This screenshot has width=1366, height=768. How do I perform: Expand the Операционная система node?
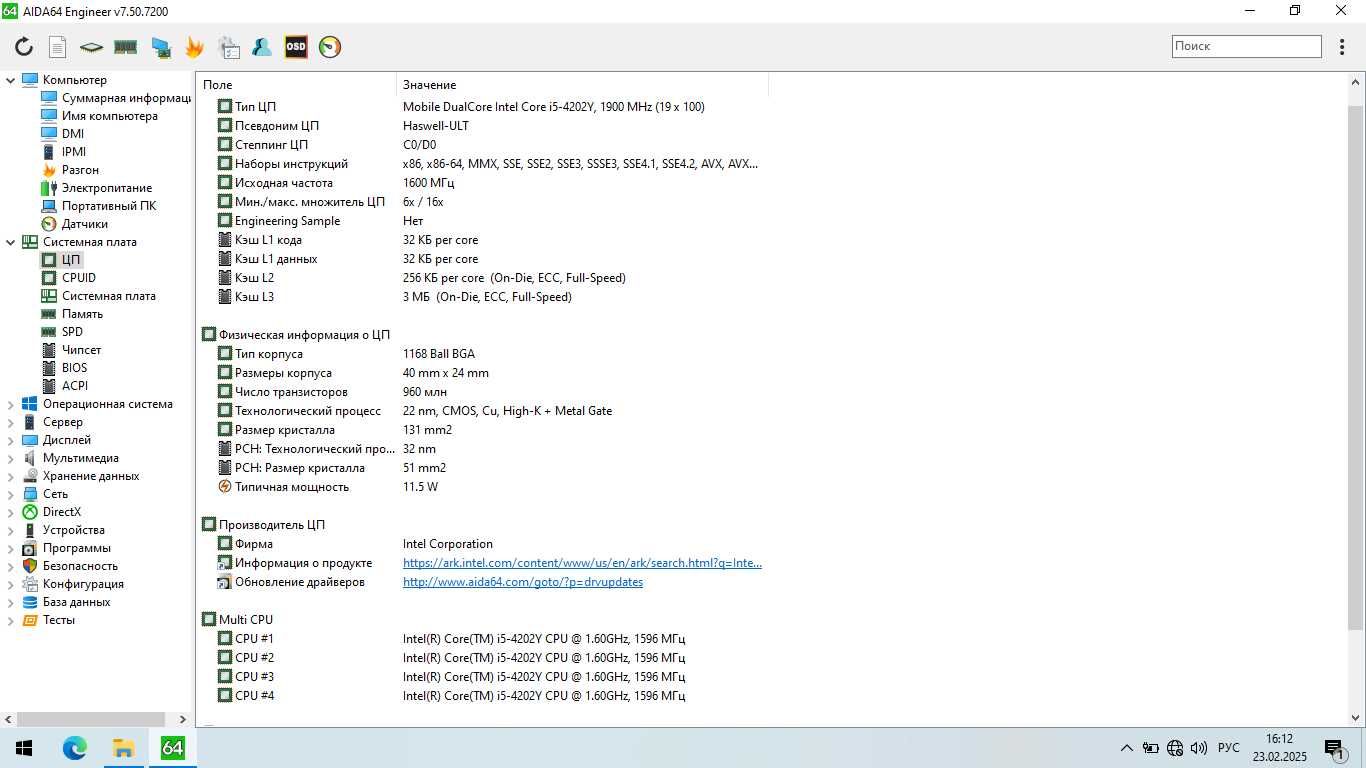click(x=11, y=404)
